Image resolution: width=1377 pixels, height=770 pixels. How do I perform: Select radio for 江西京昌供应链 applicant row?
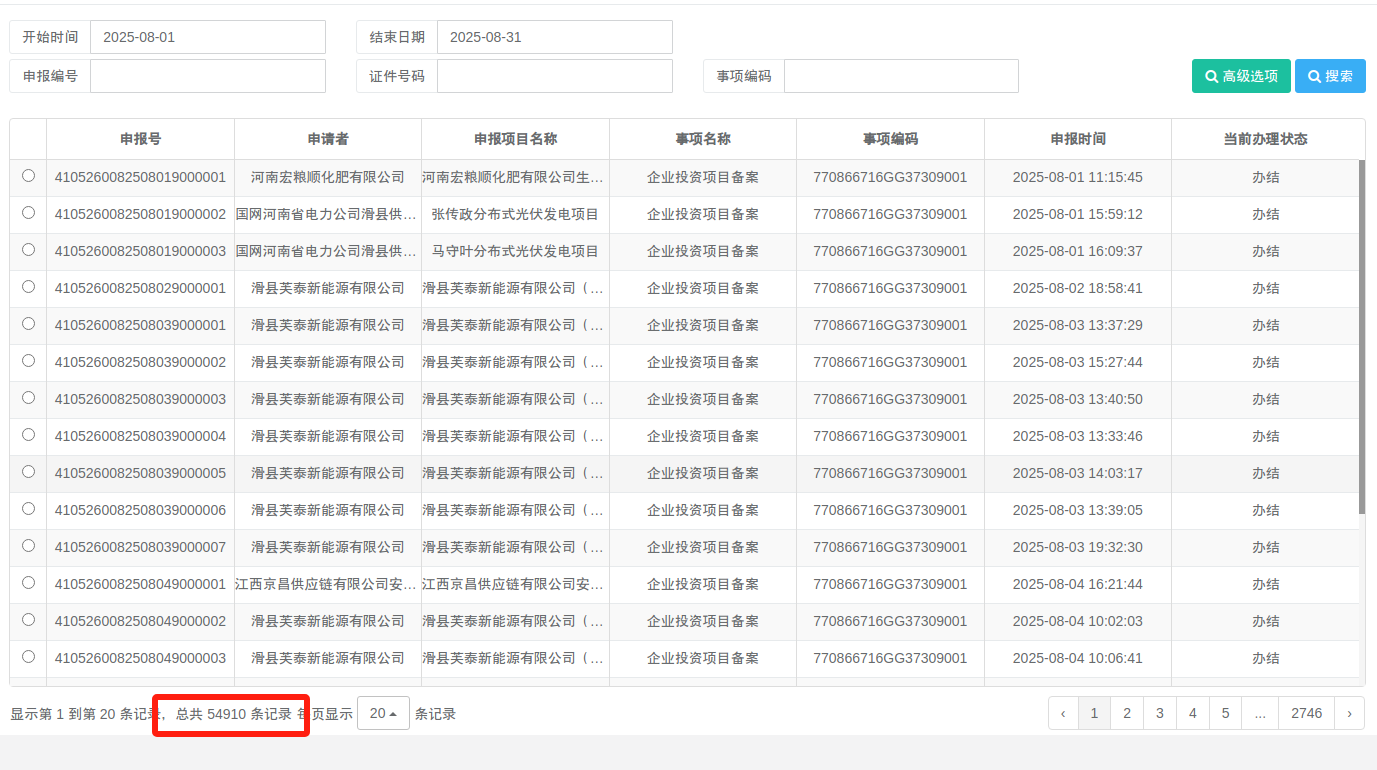pyautogui.click(x=28, y=583)
